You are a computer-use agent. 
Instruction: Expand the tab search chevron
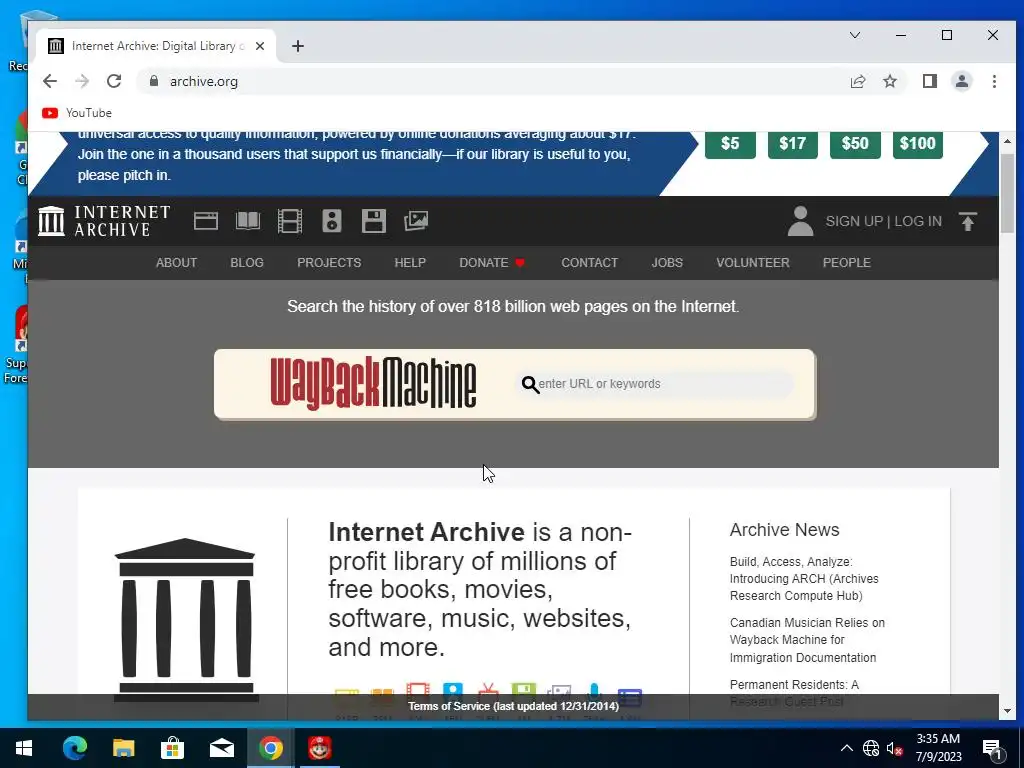point(854,35)
